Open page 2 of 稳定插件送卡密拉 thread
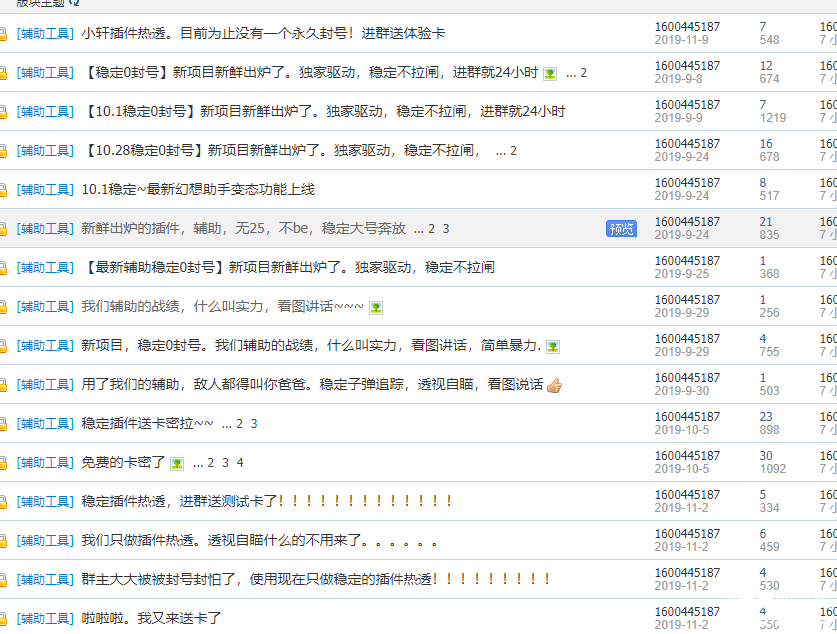The height and width of the screenshot is (634, 837). [240, 424]
